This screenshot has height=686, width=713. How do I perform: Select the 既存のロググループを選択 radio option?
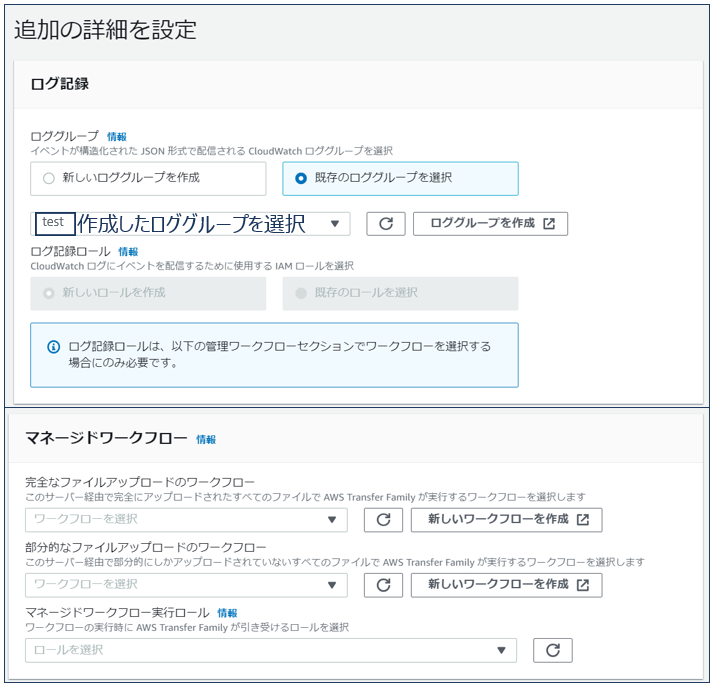coord(400,178)
